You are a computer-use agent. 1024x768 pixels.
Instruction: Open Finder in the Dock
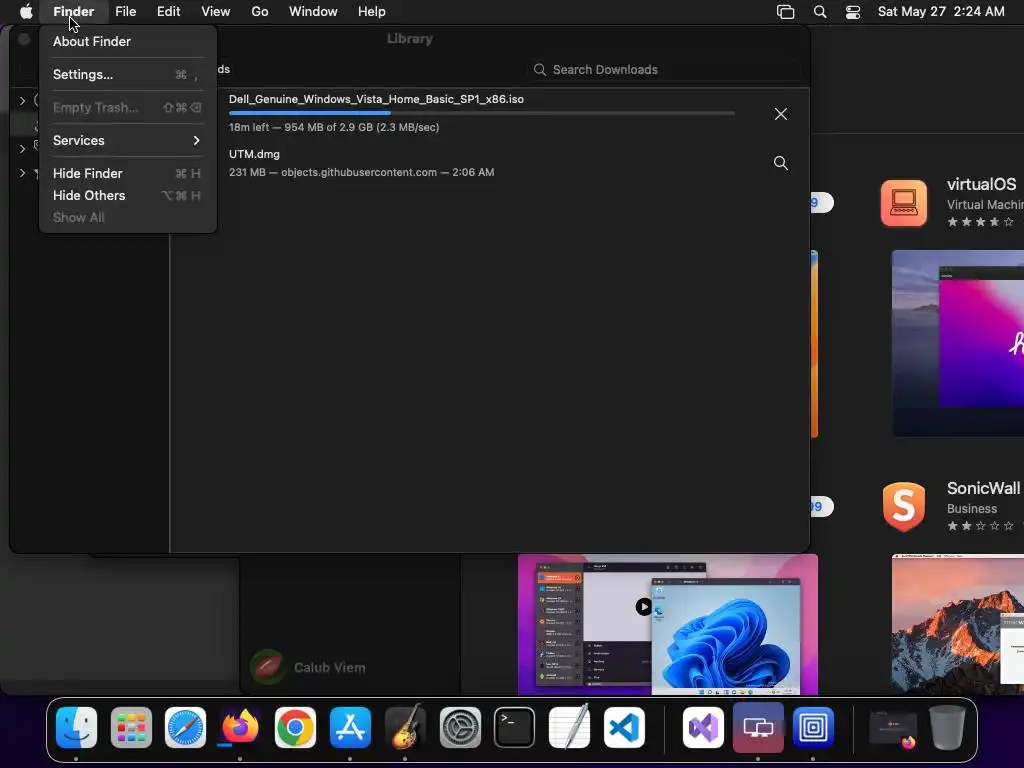pyautogui.click(x=76, y=727)
